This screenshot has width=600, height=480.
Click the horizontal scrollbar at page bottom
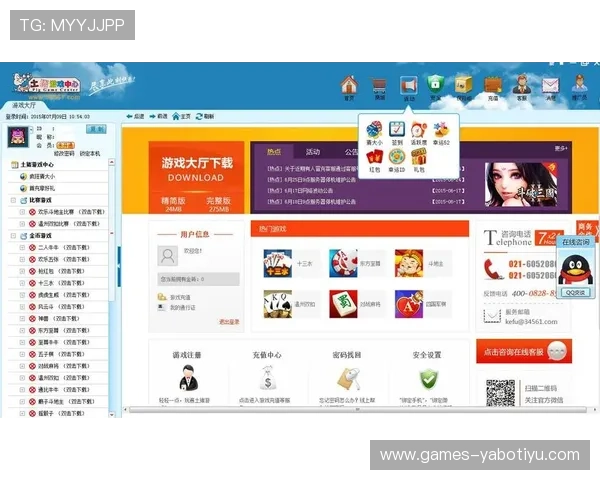357,410
